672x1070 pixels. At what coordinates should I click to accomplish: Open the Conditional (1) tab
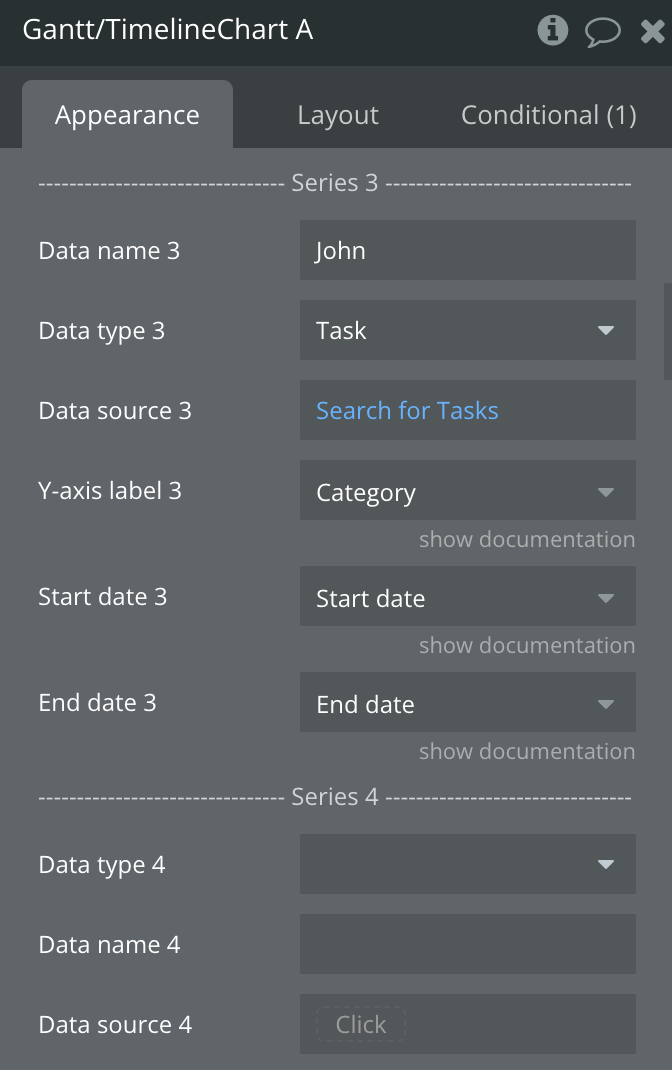tap(548, 115)
